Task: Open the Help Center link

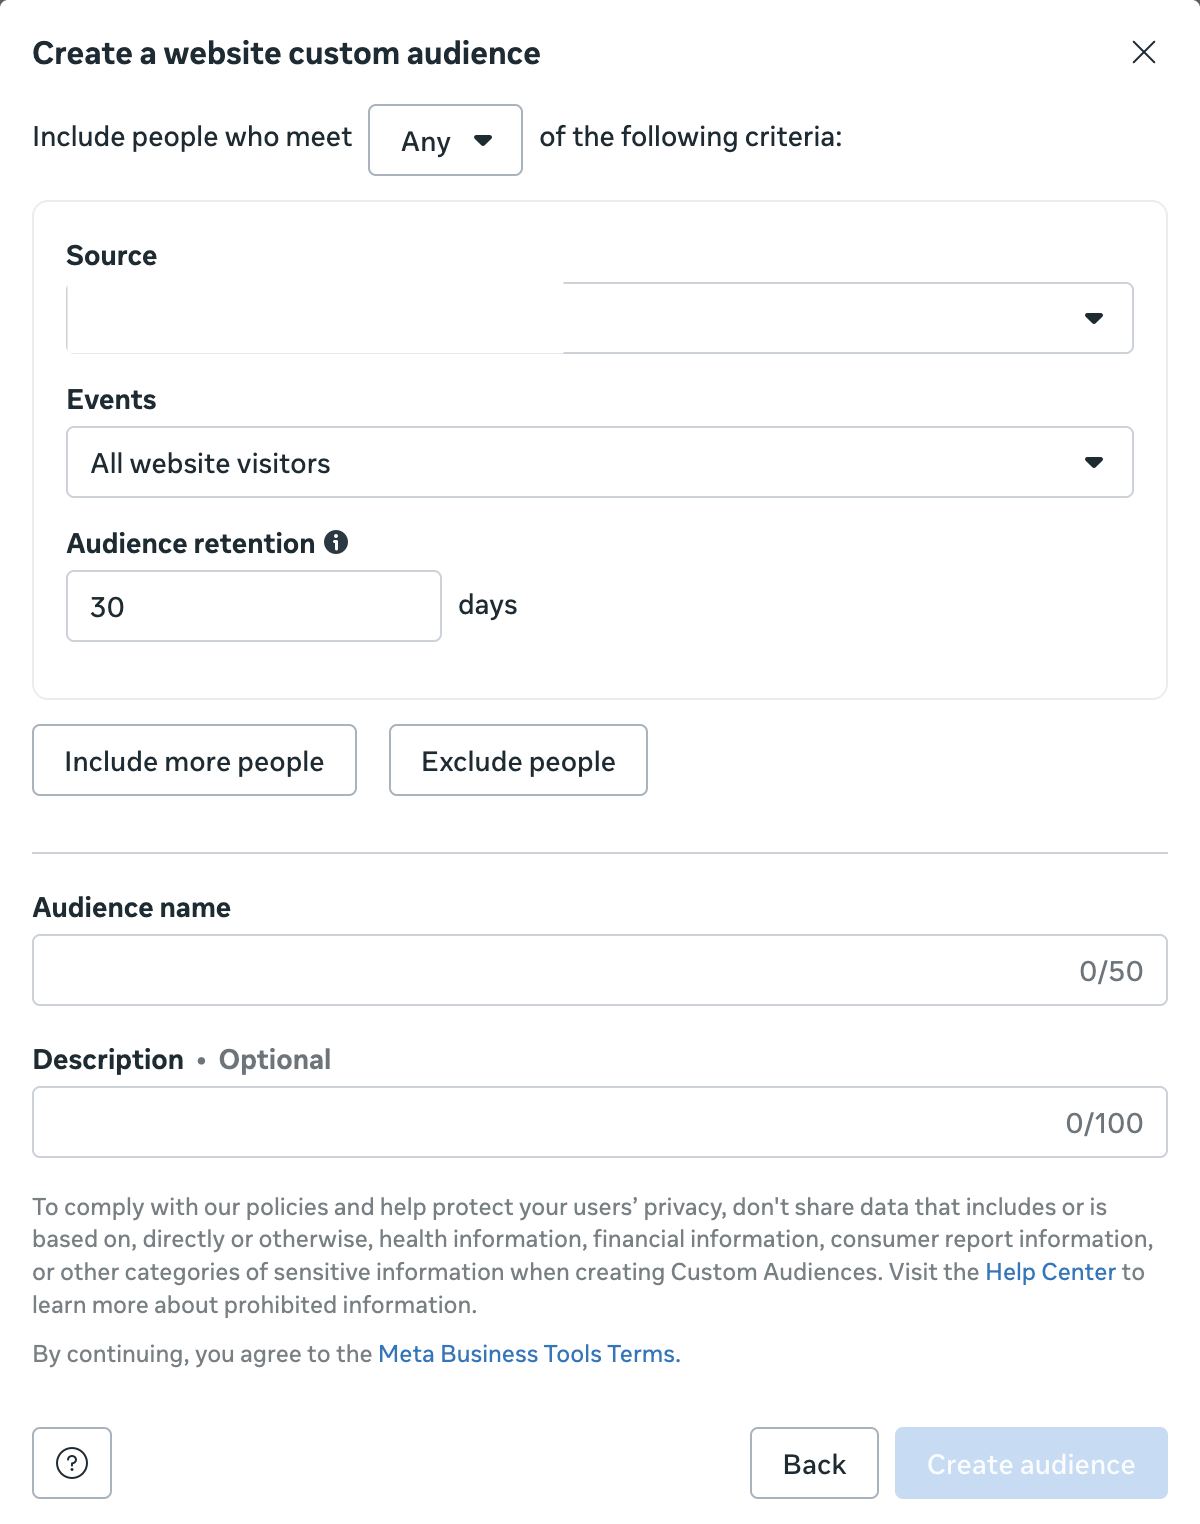Action: coord(1050,1272)
